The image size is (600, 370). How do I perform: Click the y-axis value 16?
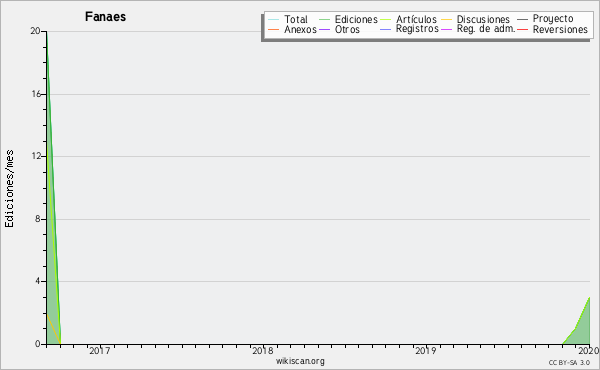[x=36, y=94]
